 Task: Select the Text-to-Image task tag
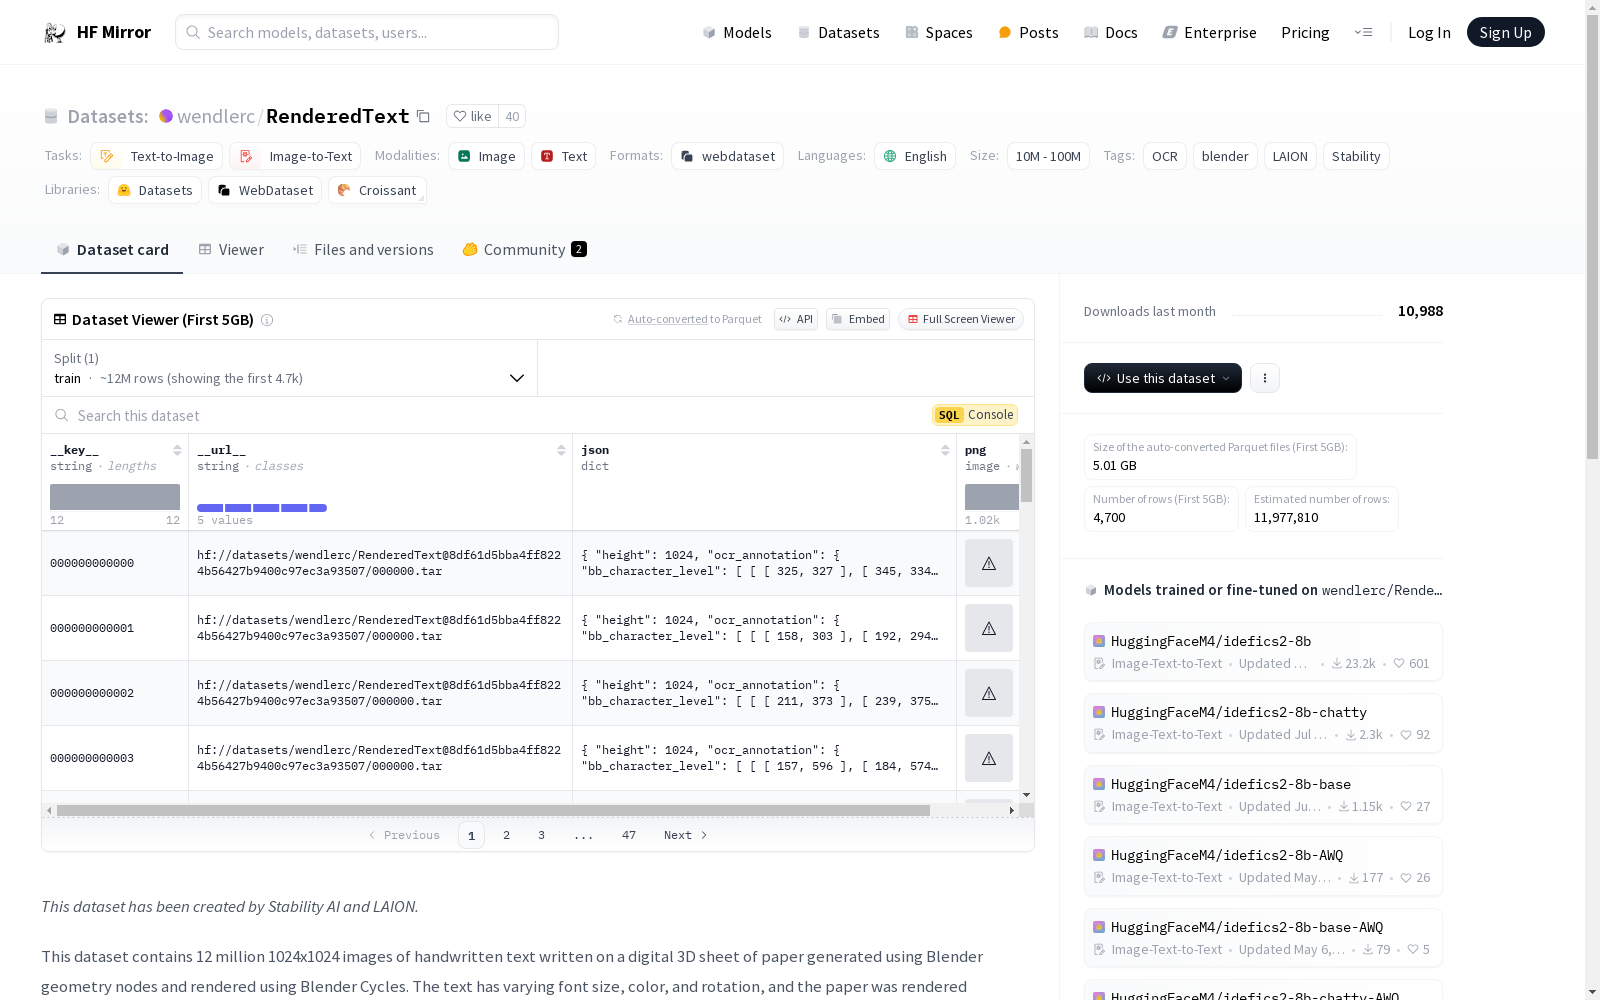tap(156, 156)
